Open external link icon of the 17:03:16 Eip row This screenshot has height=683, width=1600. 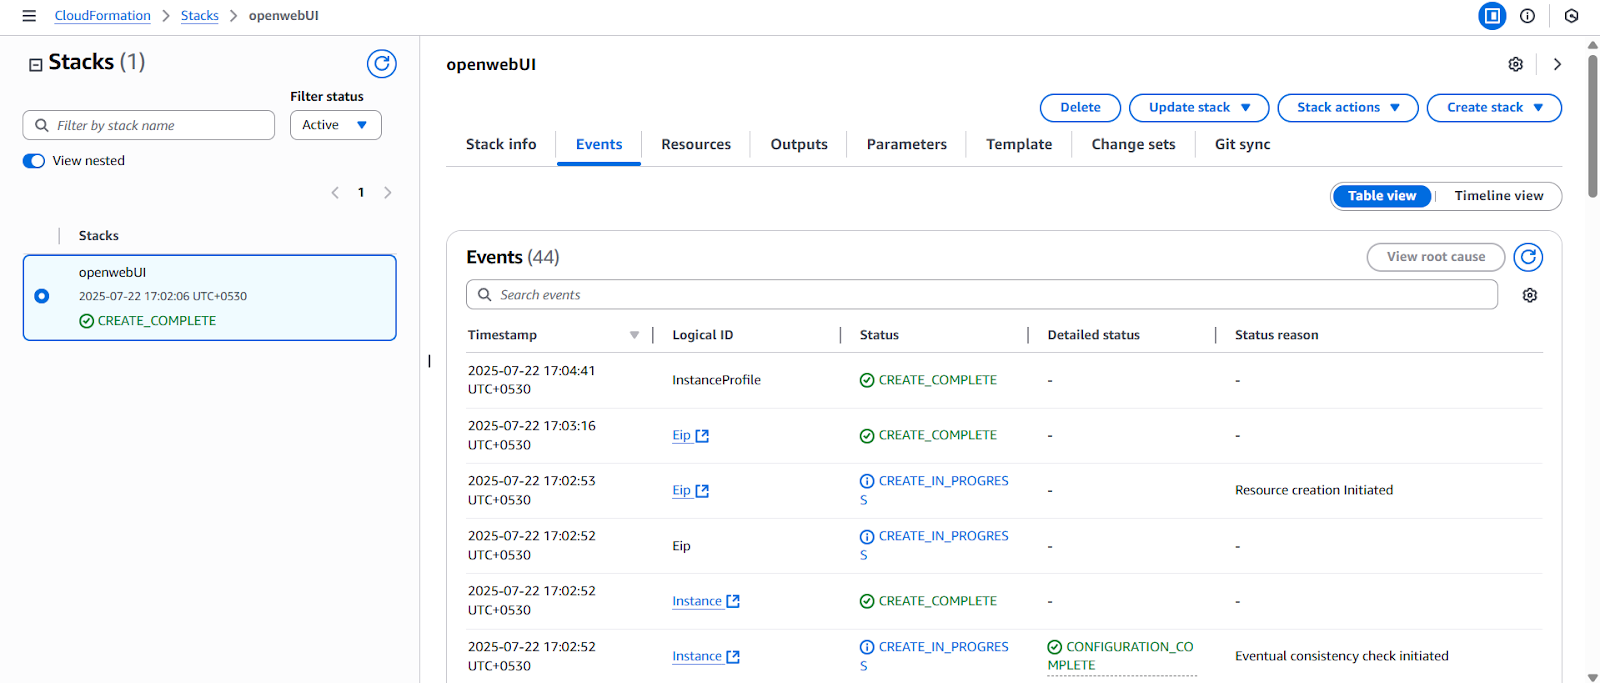702,436
